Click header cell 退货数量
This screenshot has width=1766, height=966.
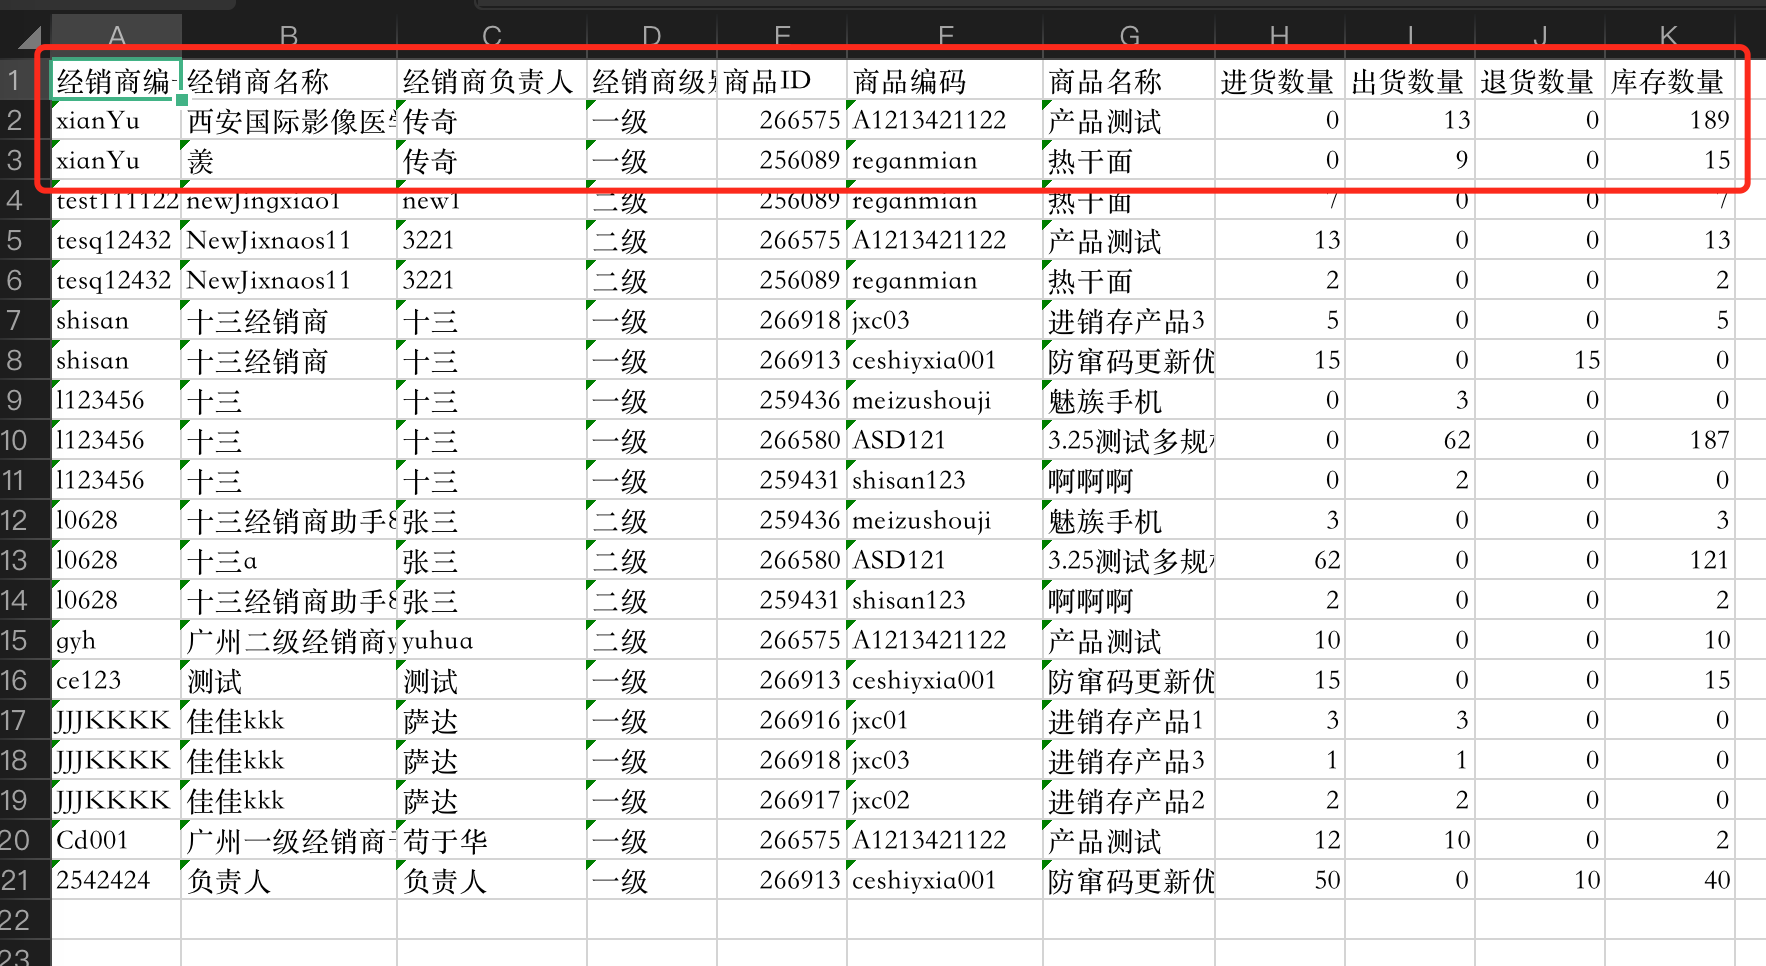coord(1540,80)
